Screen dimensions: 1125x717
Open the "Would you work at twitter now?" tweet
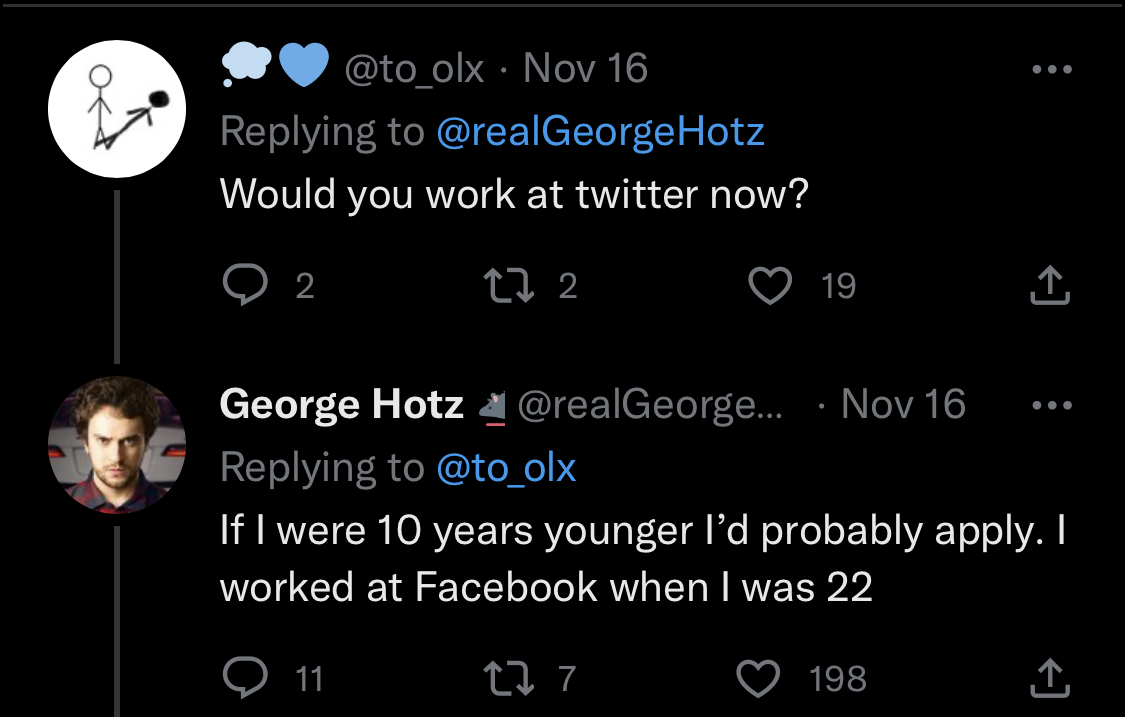coord(513,193)
